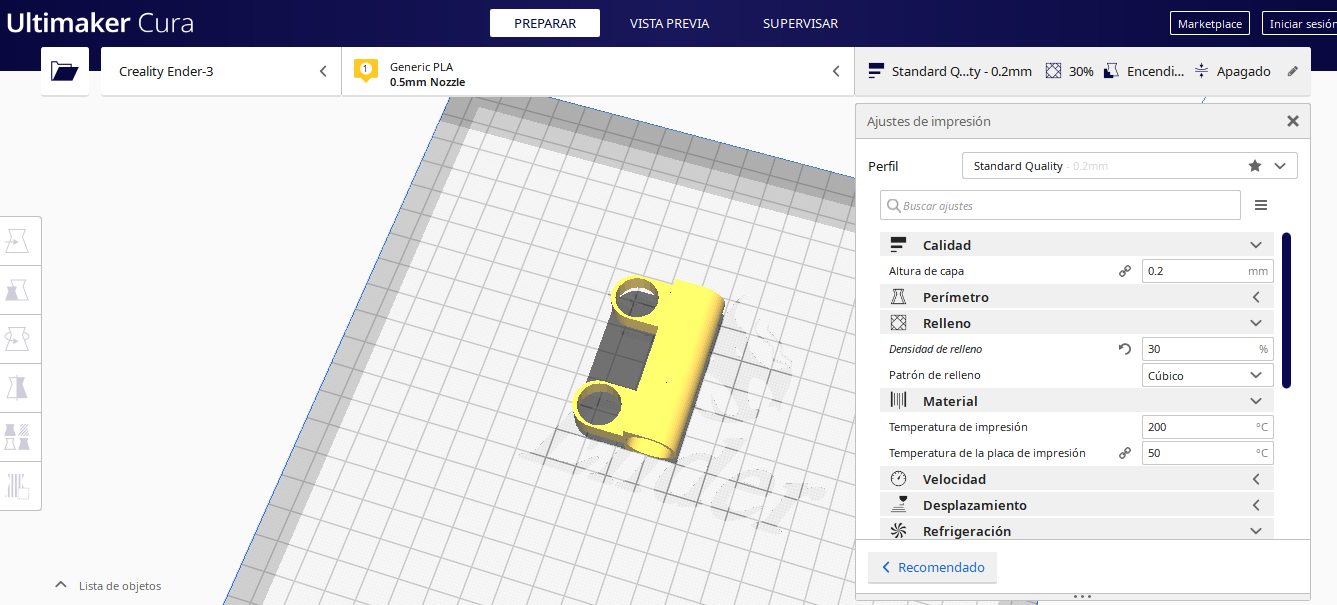Click the infill 30% icon in summary bar
Viewport: 1337px width, 605px height.
(1053, 71)
